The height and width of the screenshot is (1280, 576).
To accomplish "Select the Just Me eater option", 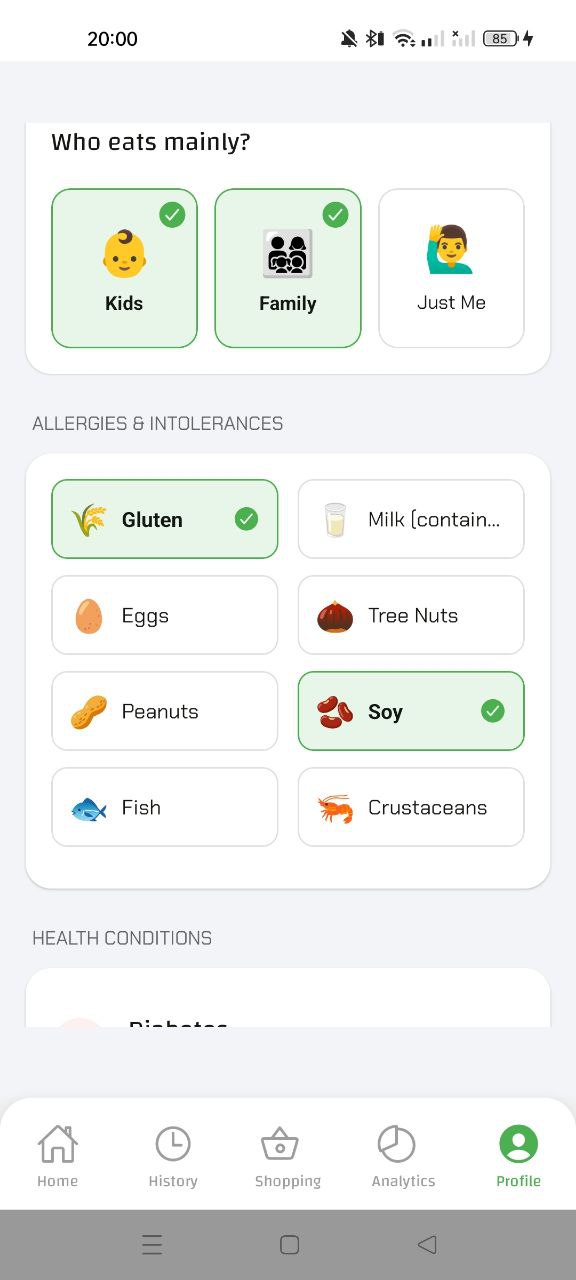I will pyautogui.click(x=451, y=267).
